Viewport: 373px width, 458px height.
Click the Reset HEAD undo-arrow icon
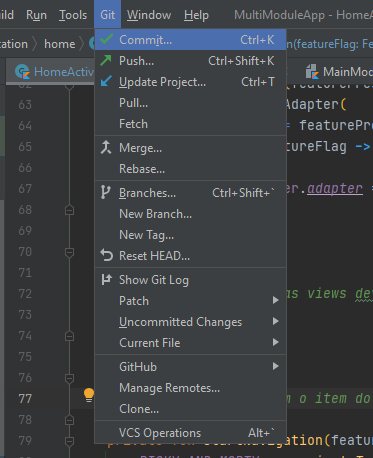click(107, 256)
